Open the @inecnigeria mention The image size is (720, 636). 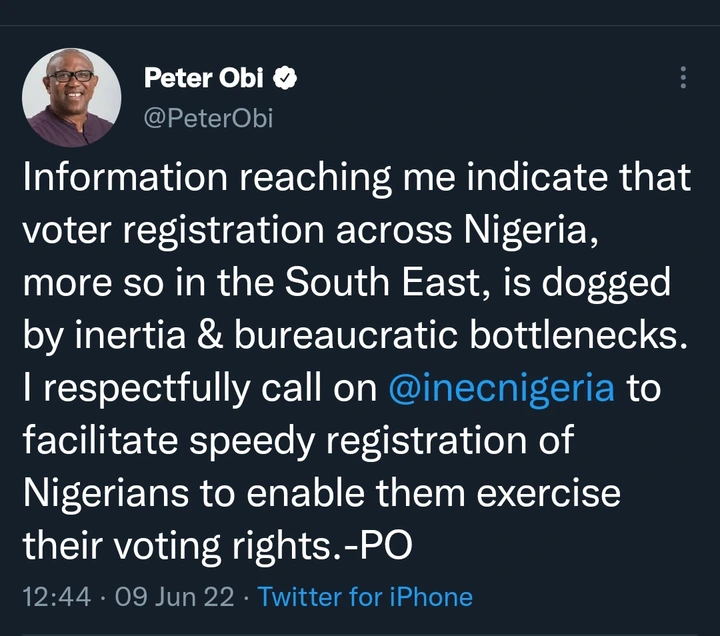(x=501, y=388)
